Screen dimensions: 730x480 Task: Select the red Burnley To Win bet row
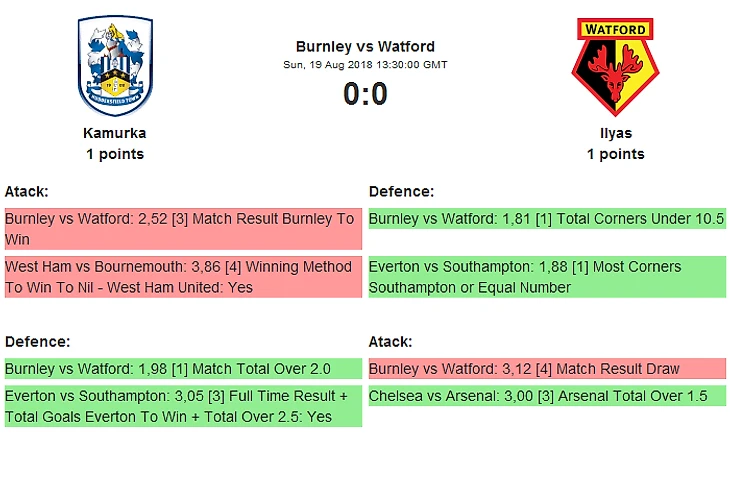click(183, 229)
